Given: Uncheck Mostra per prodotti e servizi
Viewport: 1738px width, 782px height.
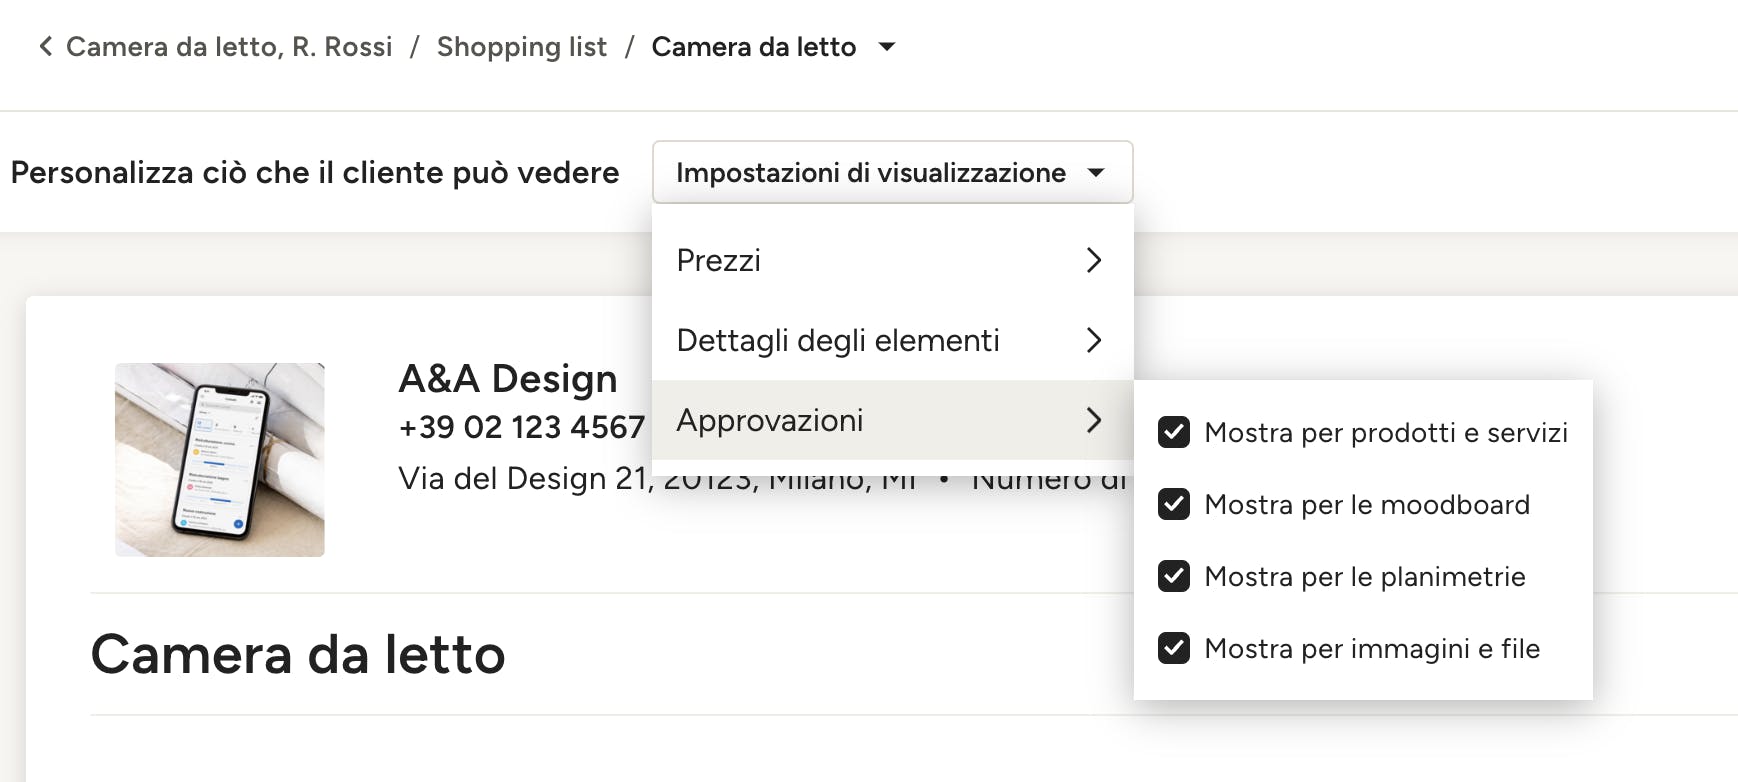Looking at the screenshot, I should (1174, 432).
